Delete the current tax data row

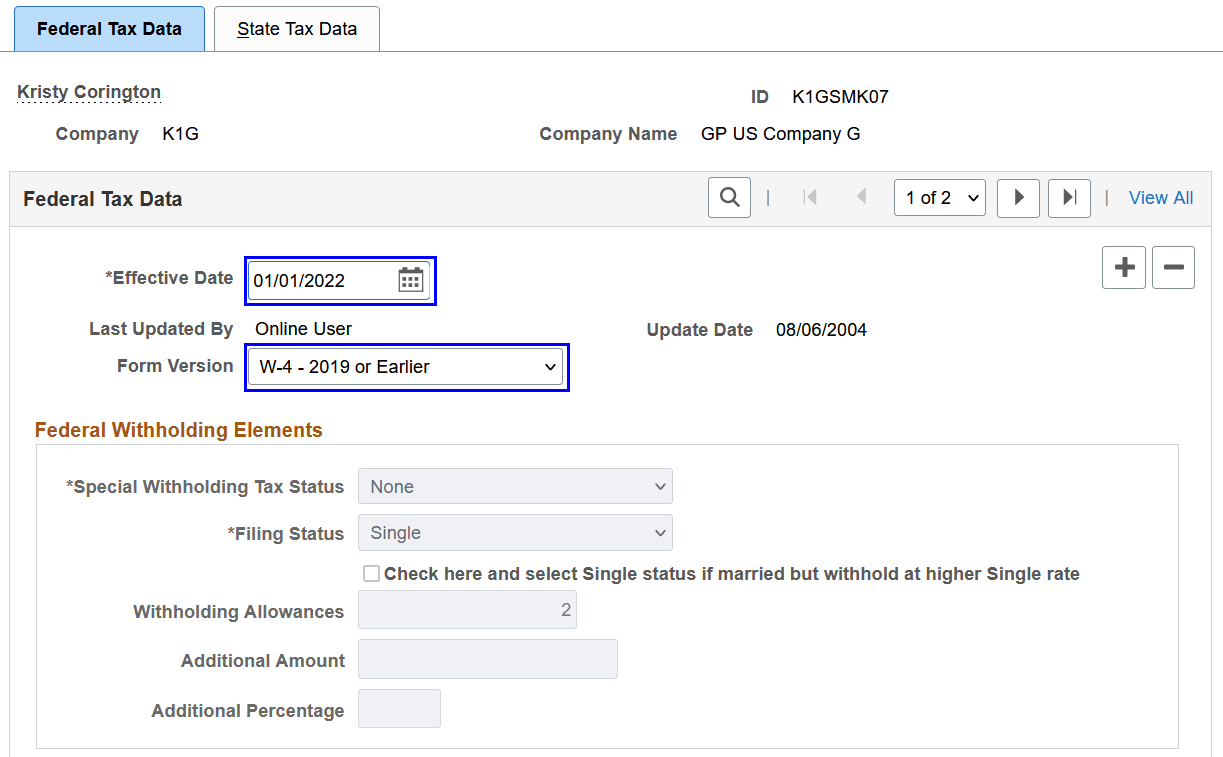(1173, 267)
